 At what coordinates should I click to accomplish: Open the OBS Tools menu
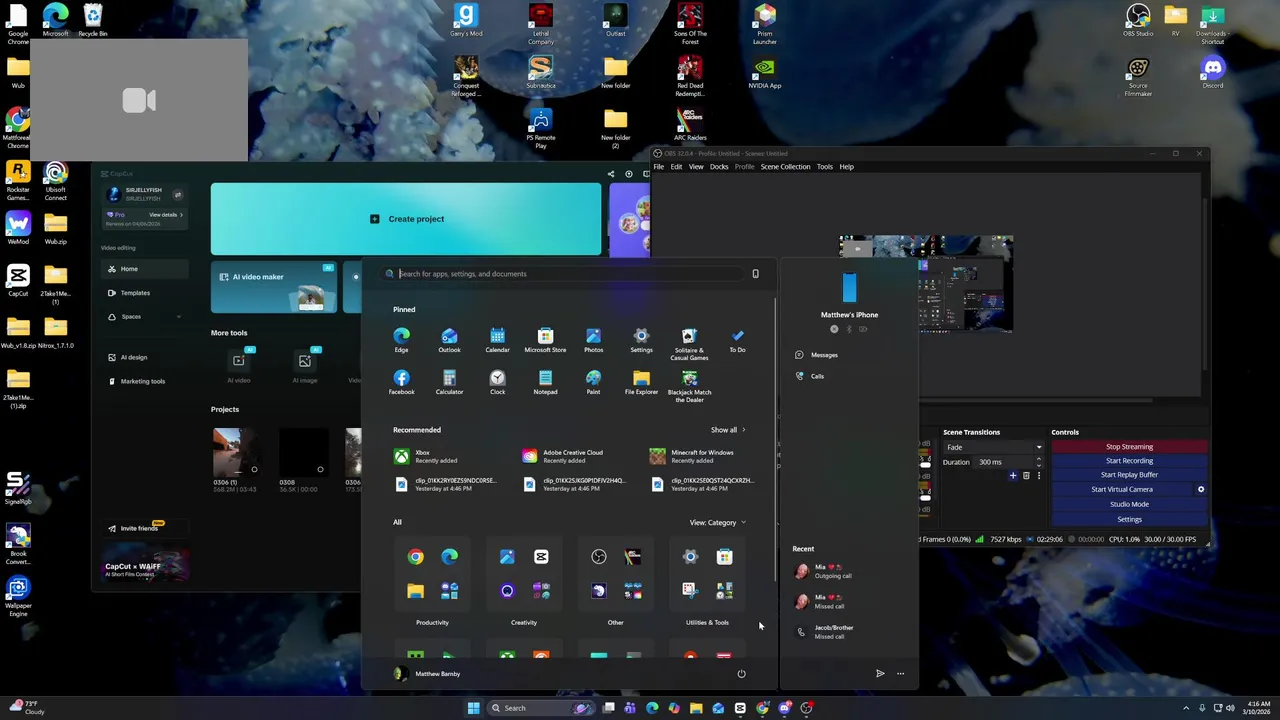click(824, 167)
